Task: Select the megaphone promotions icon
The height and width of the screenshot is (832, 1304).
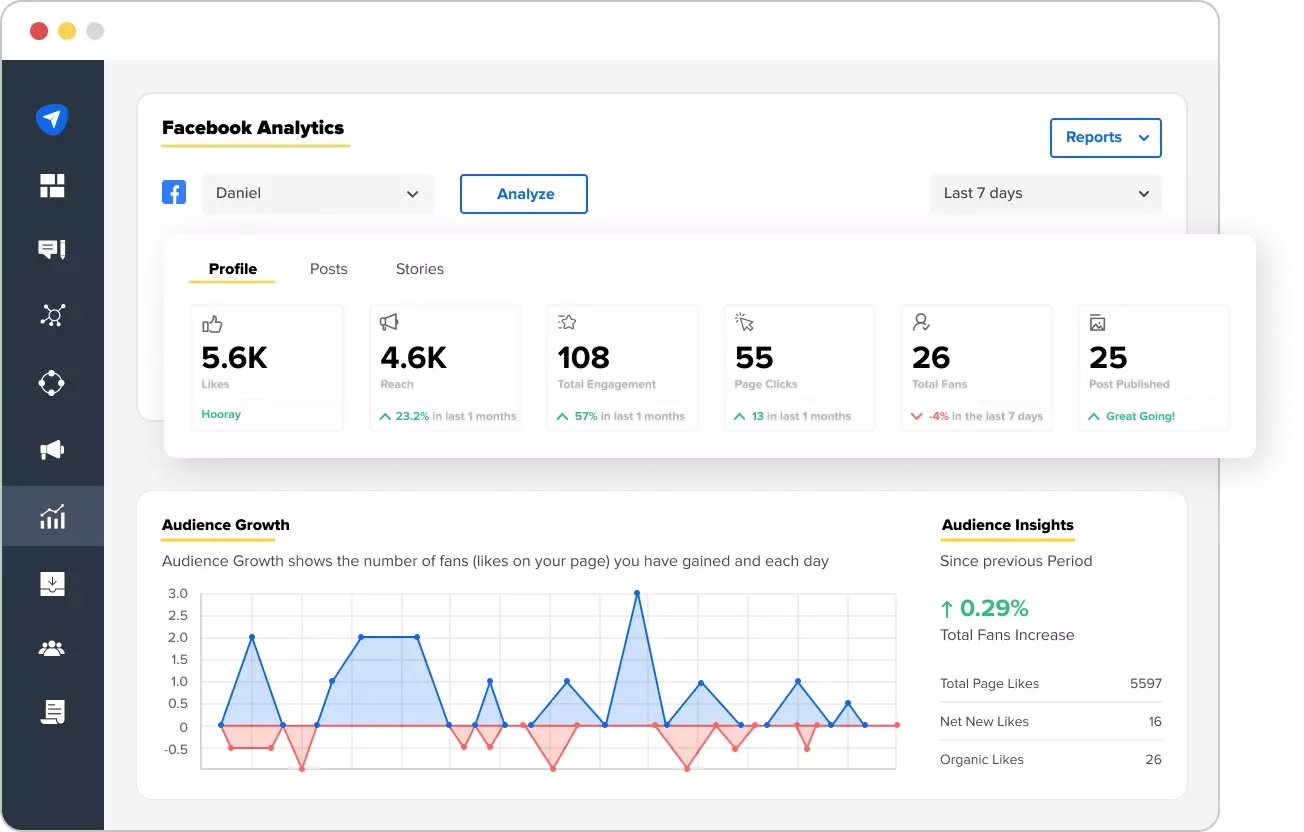Action: [52, 449]
